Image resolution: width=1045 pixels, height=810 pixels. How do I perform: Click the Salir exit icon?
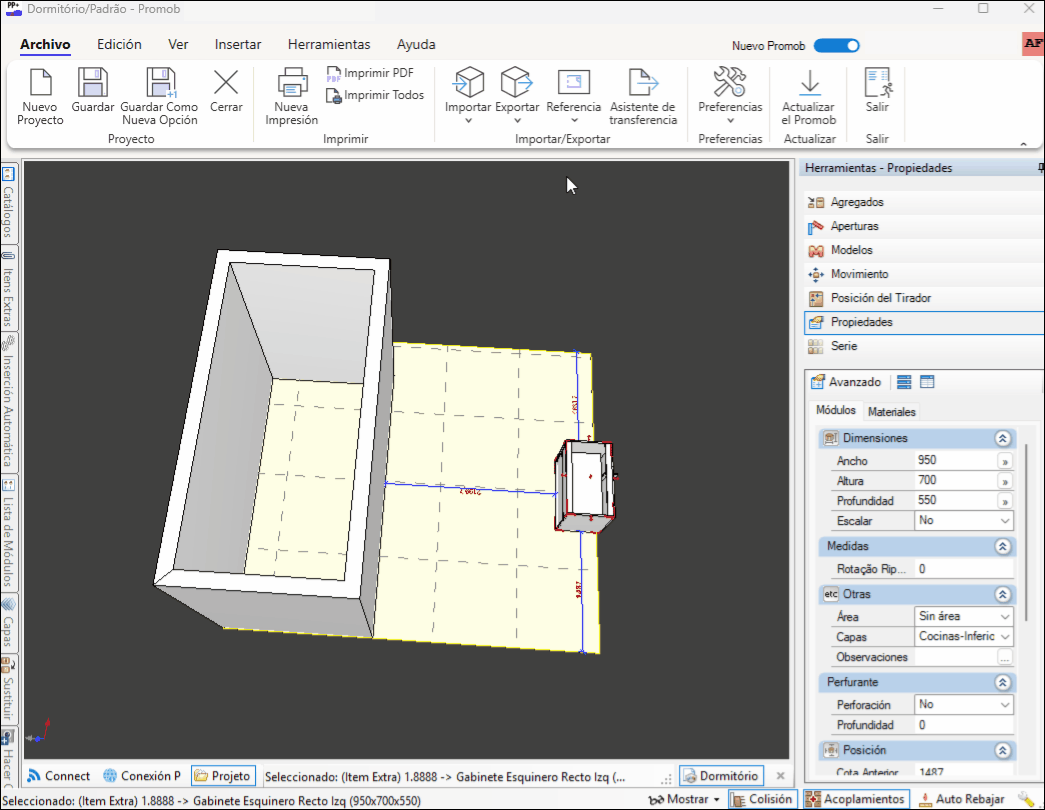pos(877,82)
